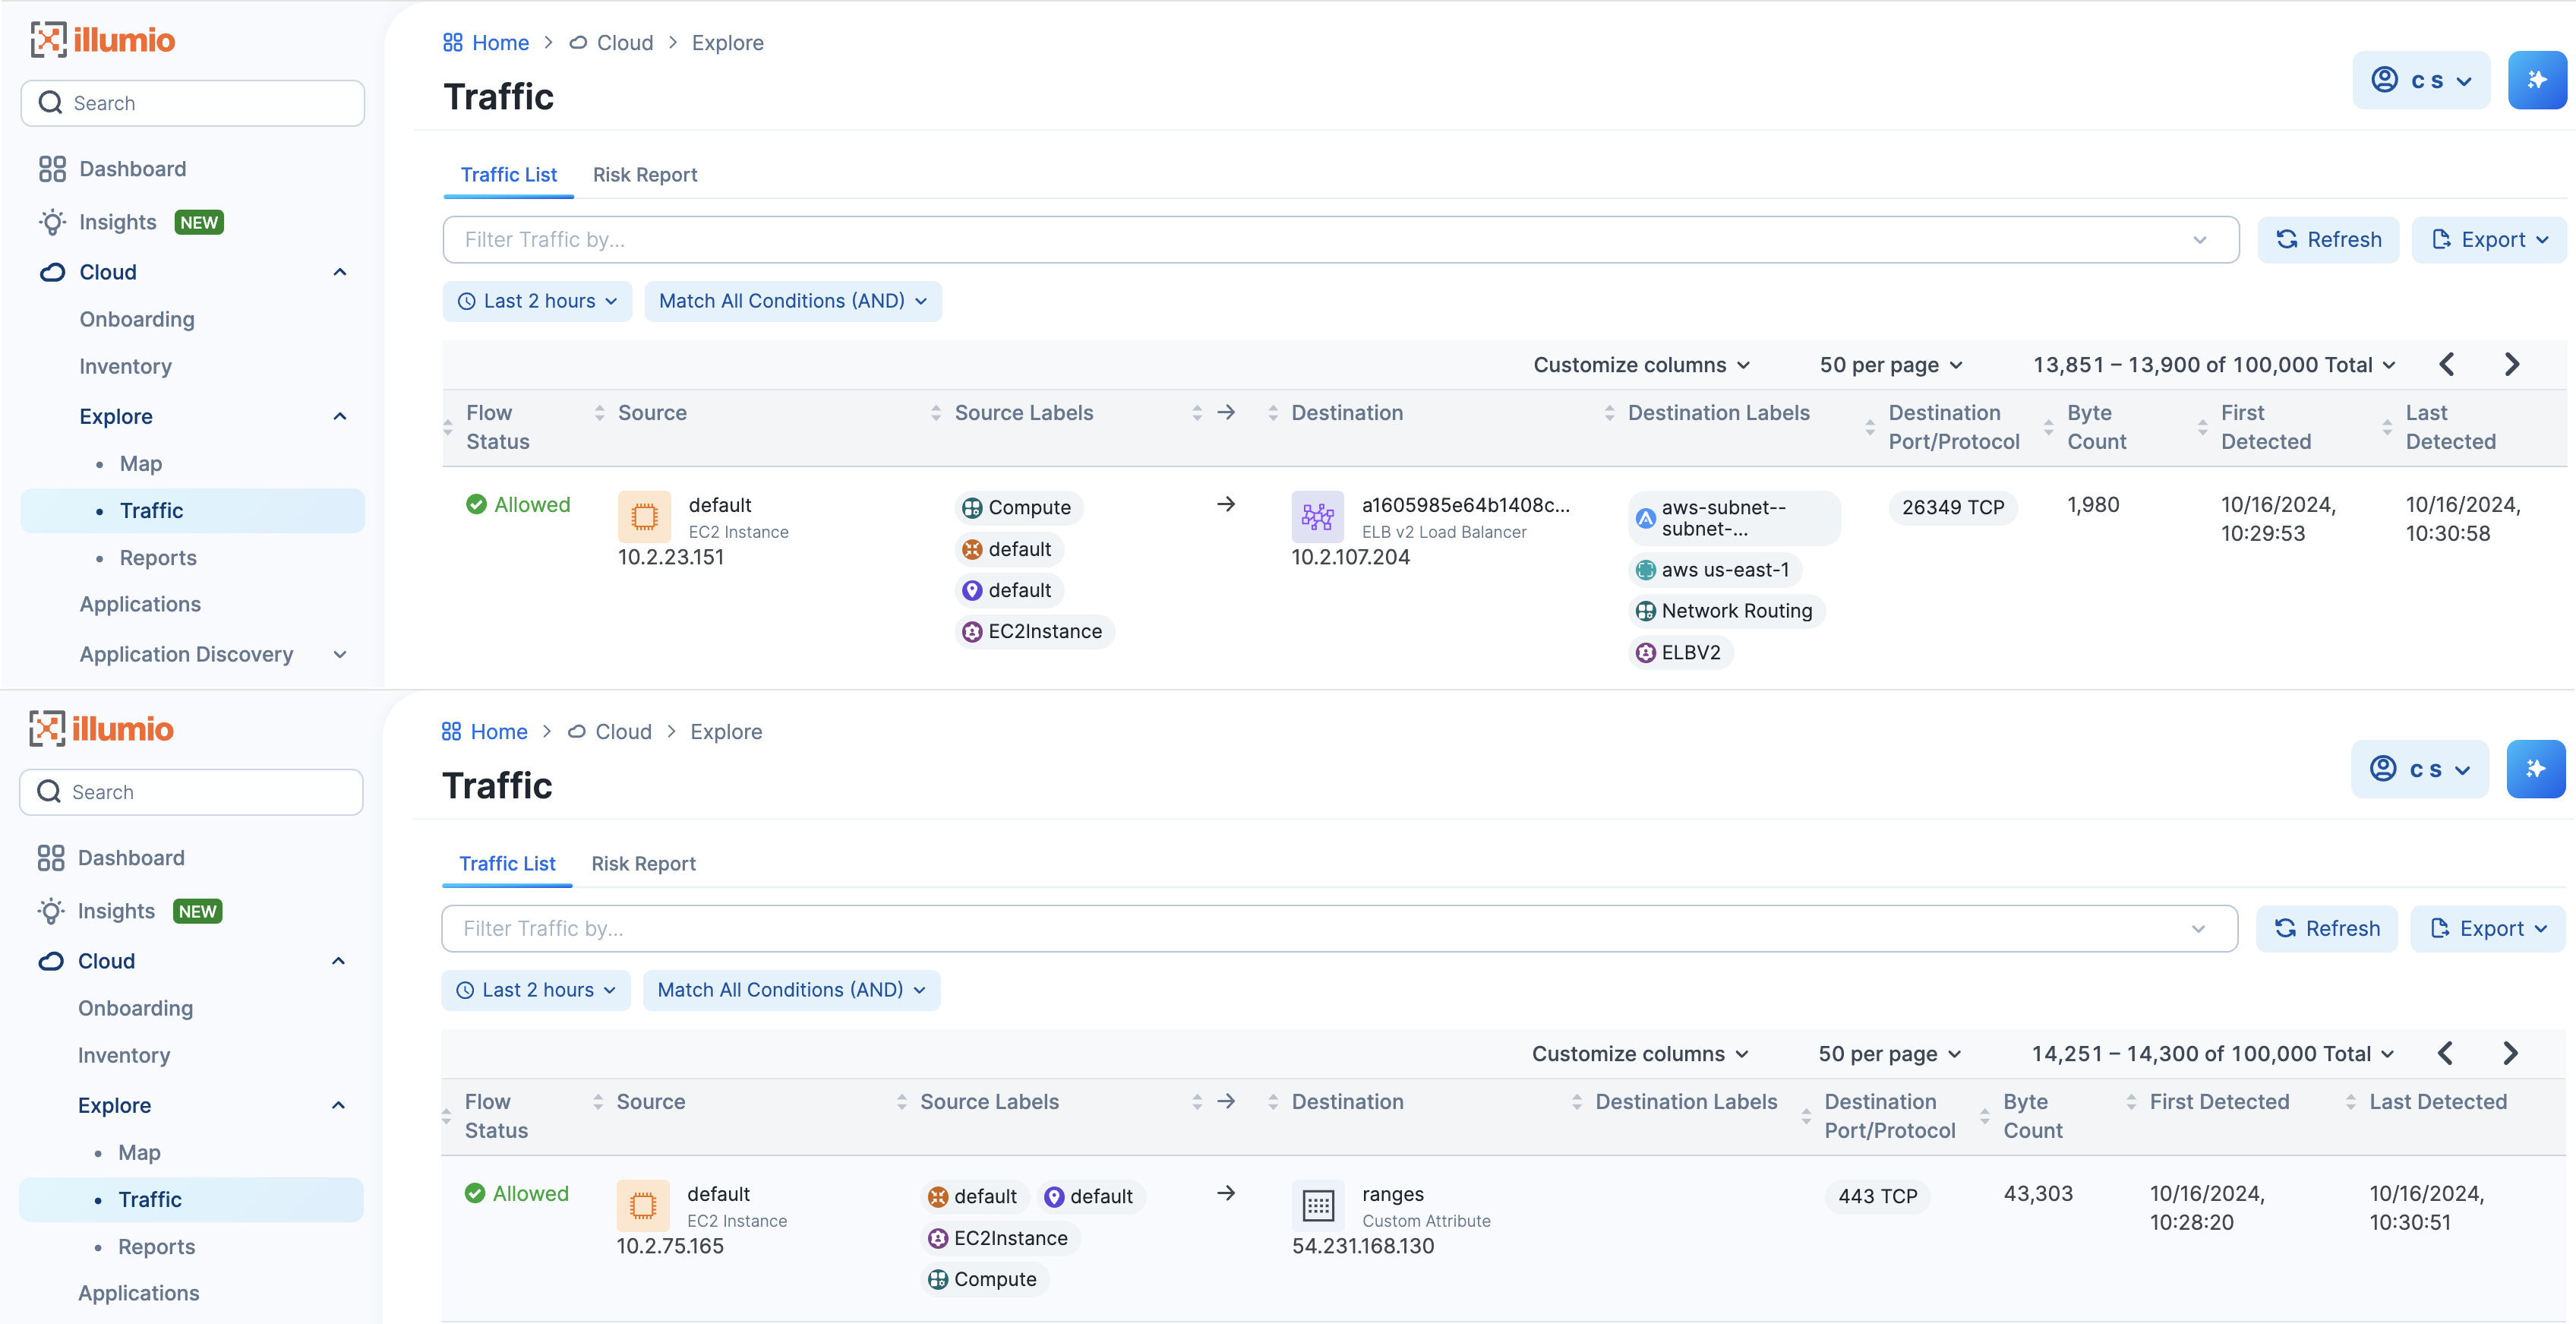Click the Cloud breadcrumb in the lower view
2576x1324 pixels.
(x=610, y=732)
